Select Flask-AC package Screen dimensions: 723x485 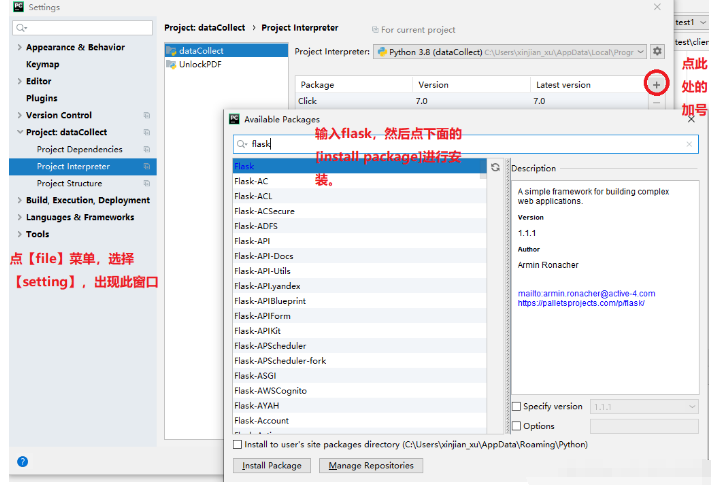(x=359, y=181)
